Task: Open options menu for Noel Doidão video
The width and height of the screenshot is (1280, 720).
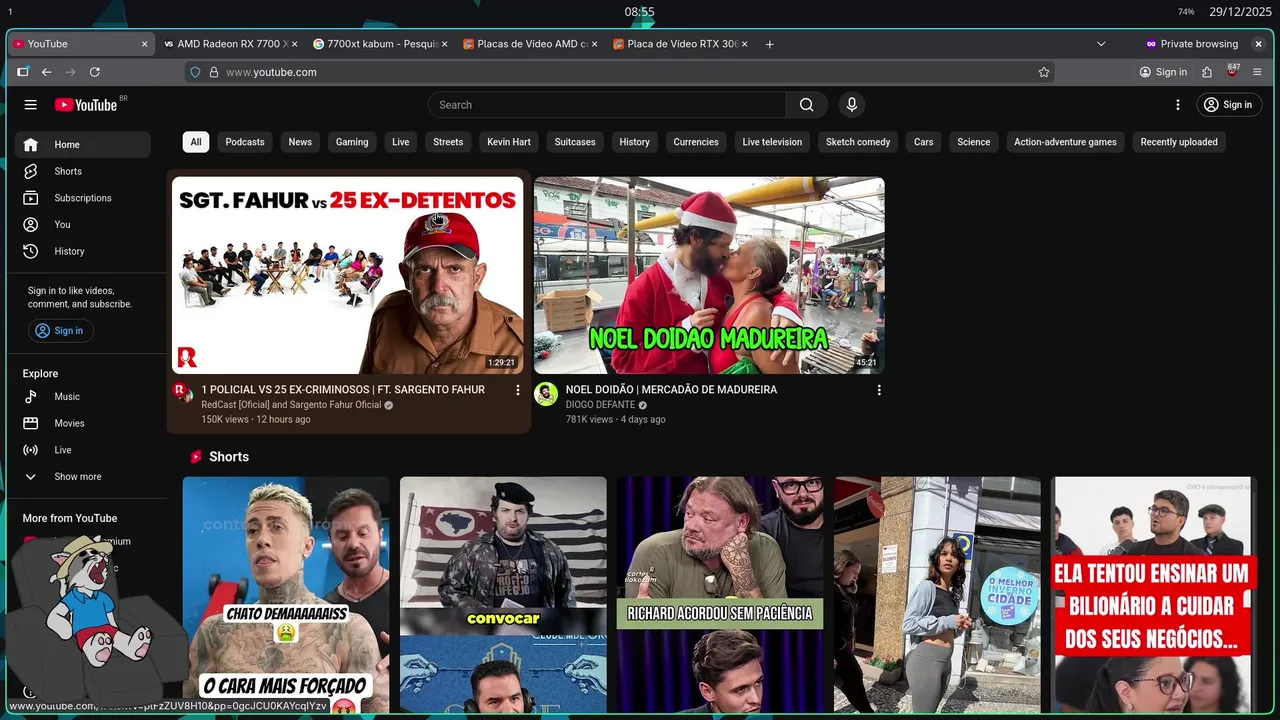Action: tap(879, 390)
